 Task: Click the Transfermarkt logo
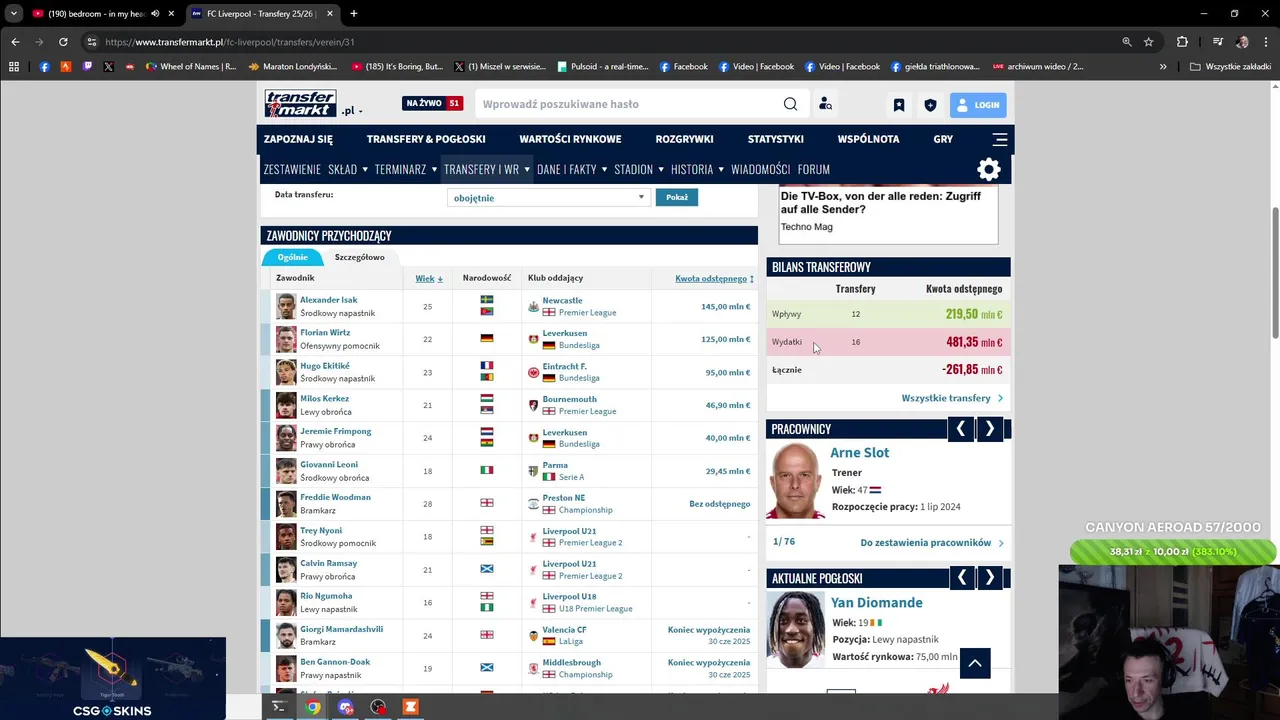click(300, 103)
